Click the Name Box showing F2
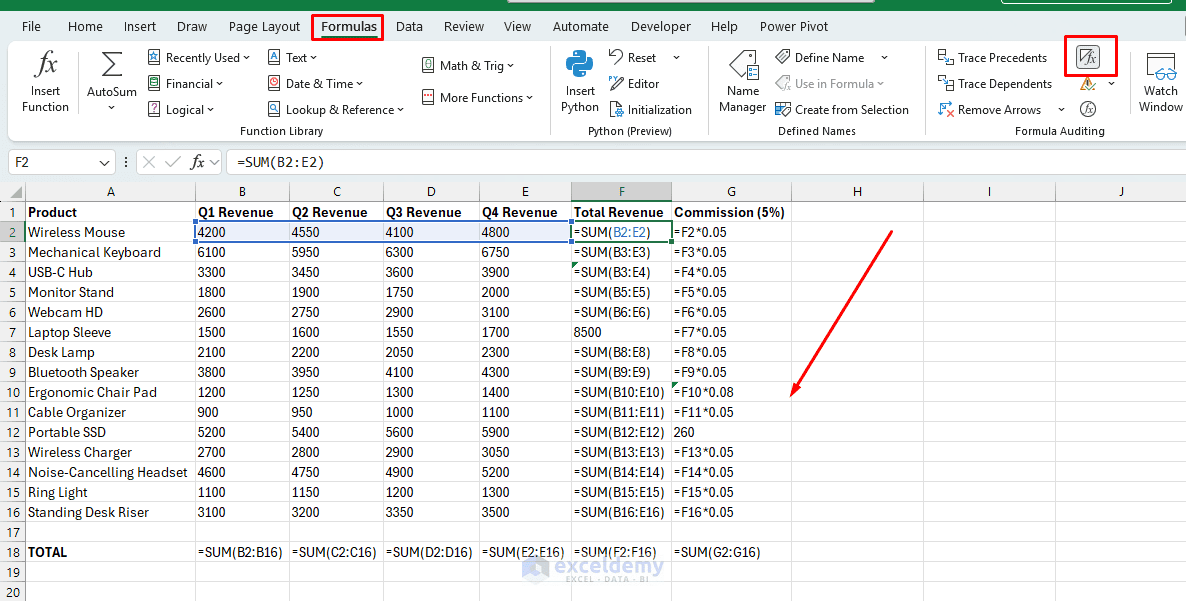This screenshot has width=1186, height=601. coord(53,163)
